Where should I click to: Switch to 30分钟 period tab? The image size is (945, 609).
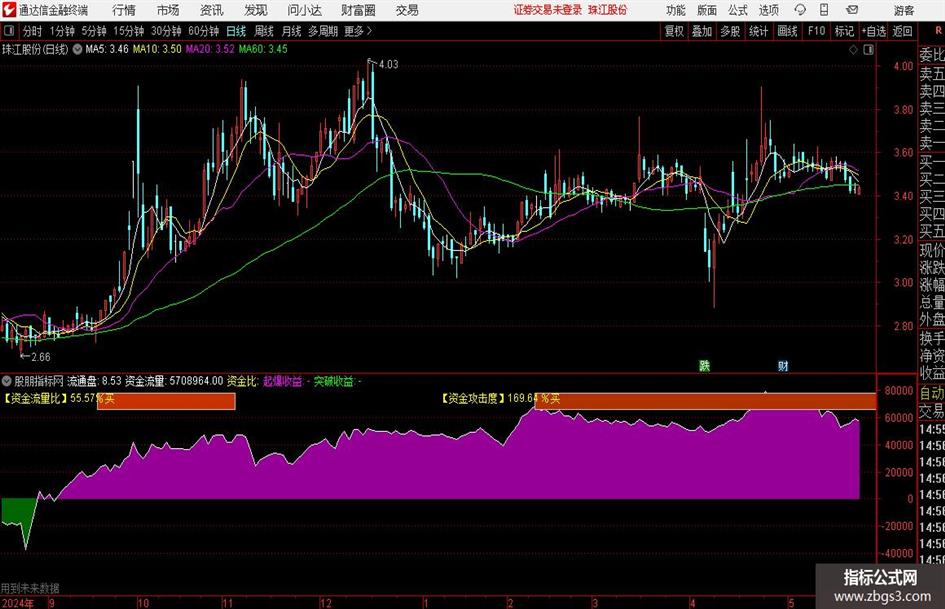pyautogui.click(x=166, y=31)
